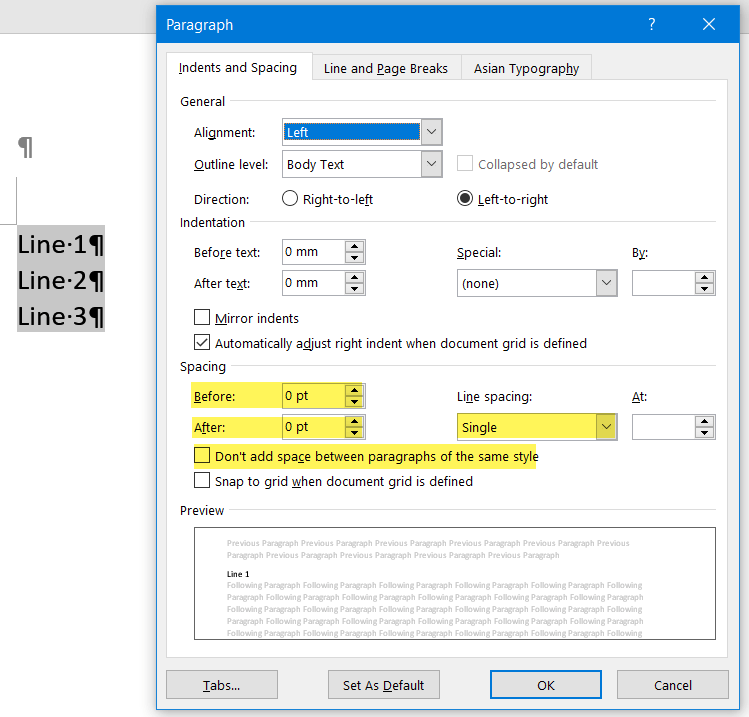Image resolution: width=749 pixels, height=717 pixels.
Task: Click the Before text indentation field
Action: coord(314,252)
